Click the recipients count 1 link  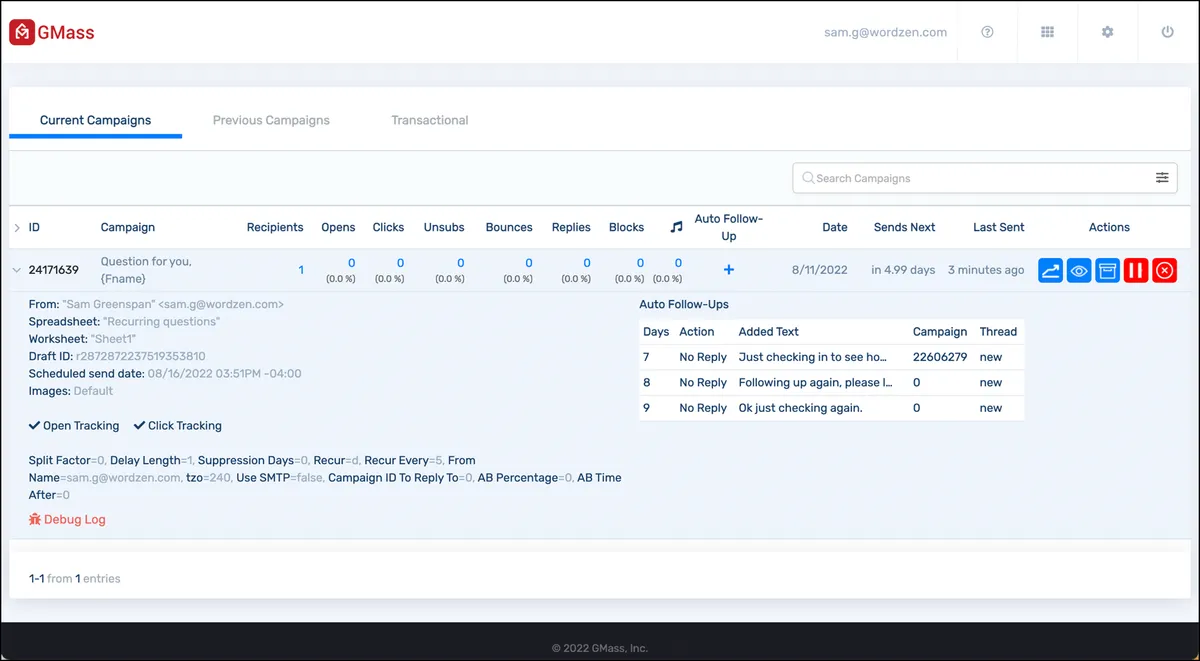301,270
